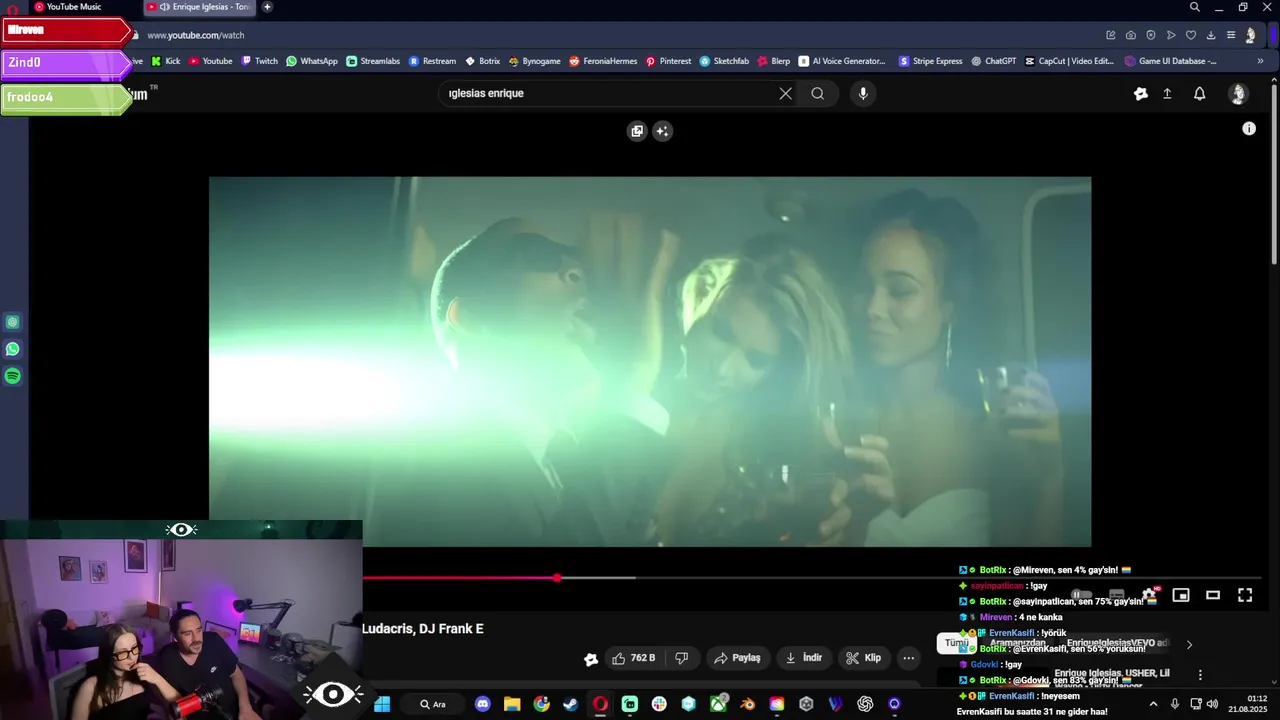Open Blender from the taskbar
The image size is (1280, 720).
(747, 704)
